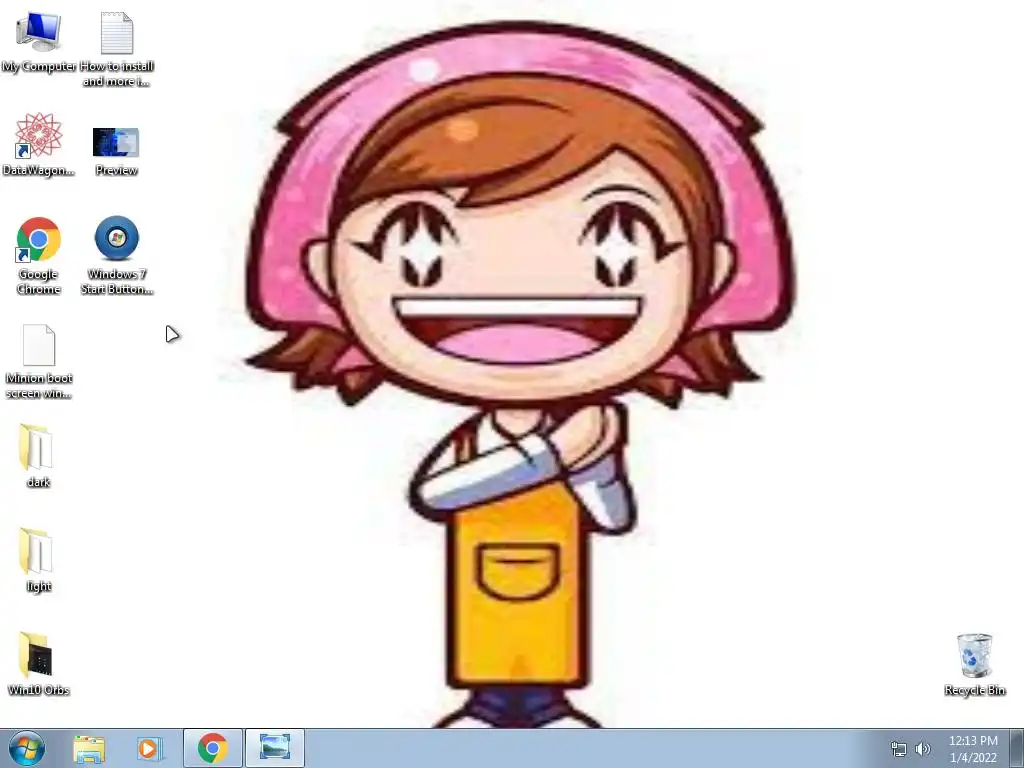Click the Show desktop strip beside the clock
Viewport: 1024px width, 768px height.
[1017, 748]
